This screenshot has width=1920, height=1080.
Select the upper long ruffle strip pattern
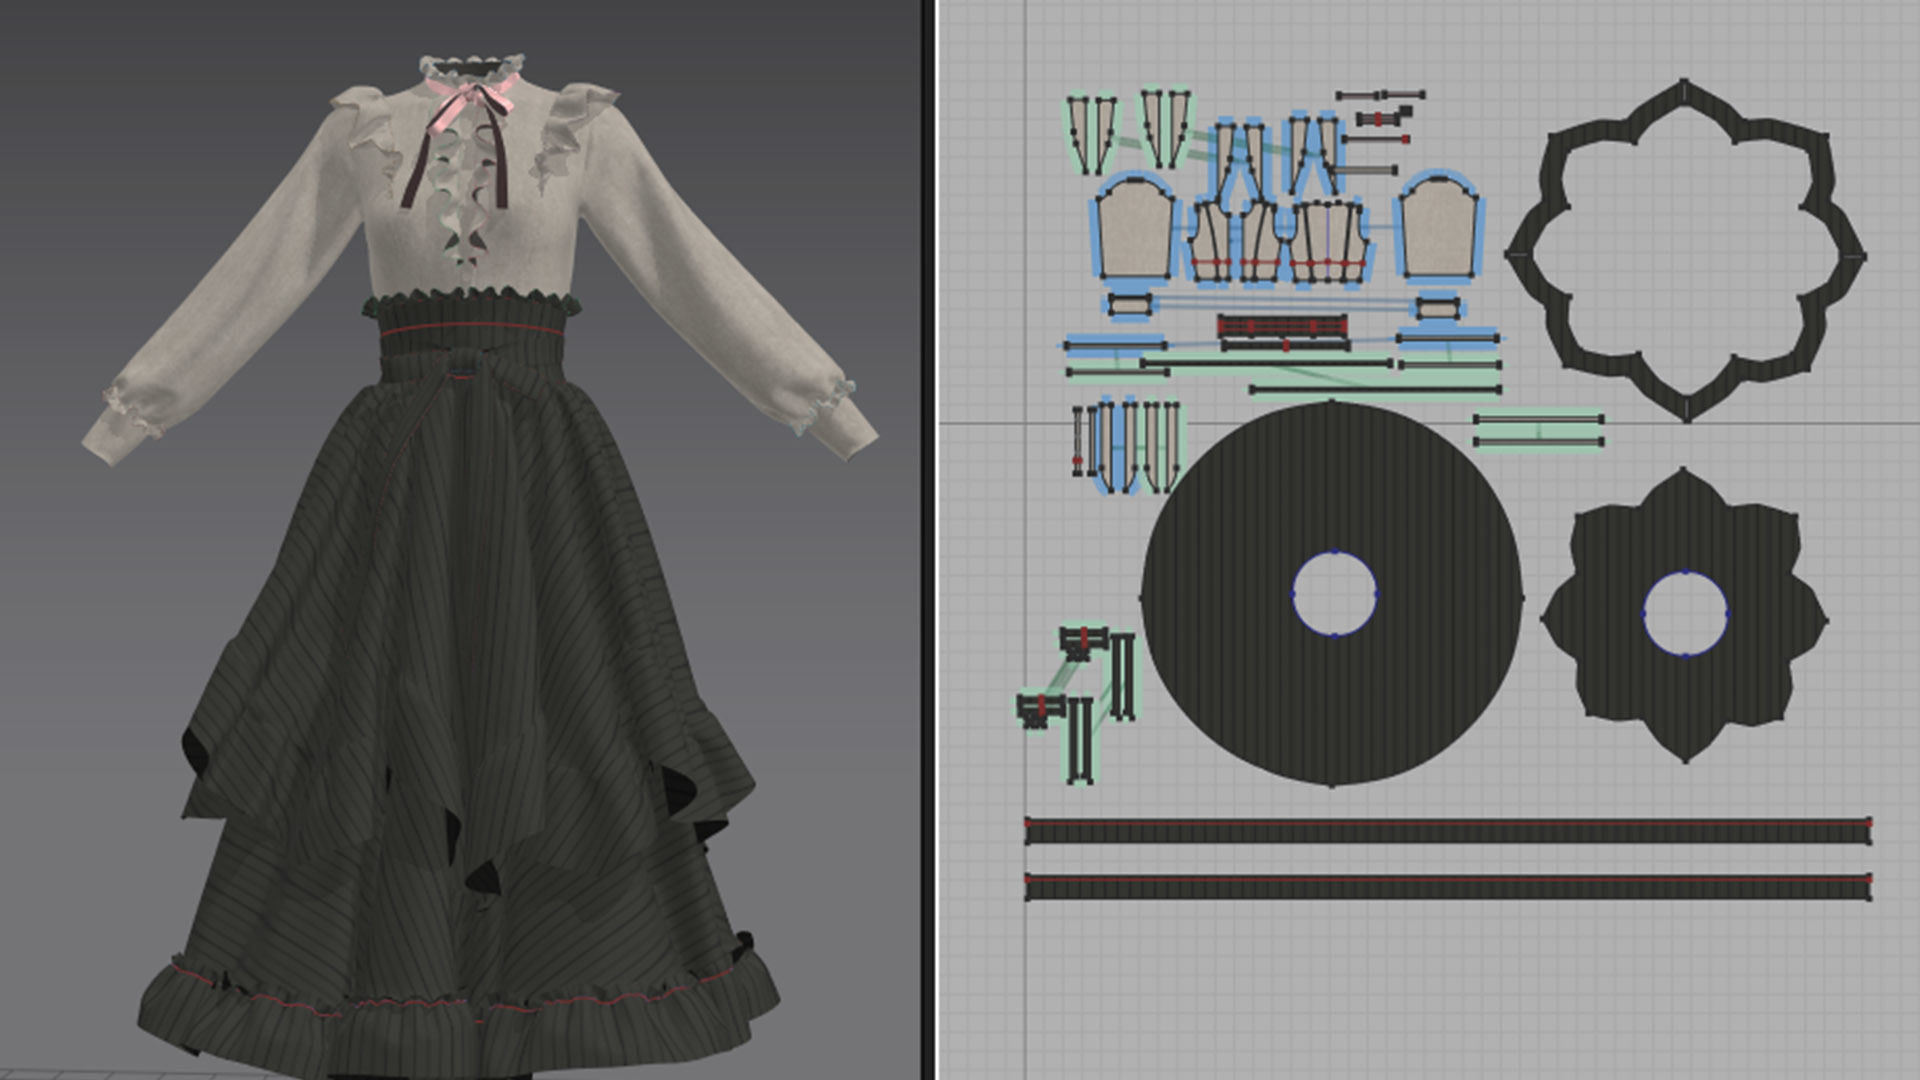[x=1447, y=831]
